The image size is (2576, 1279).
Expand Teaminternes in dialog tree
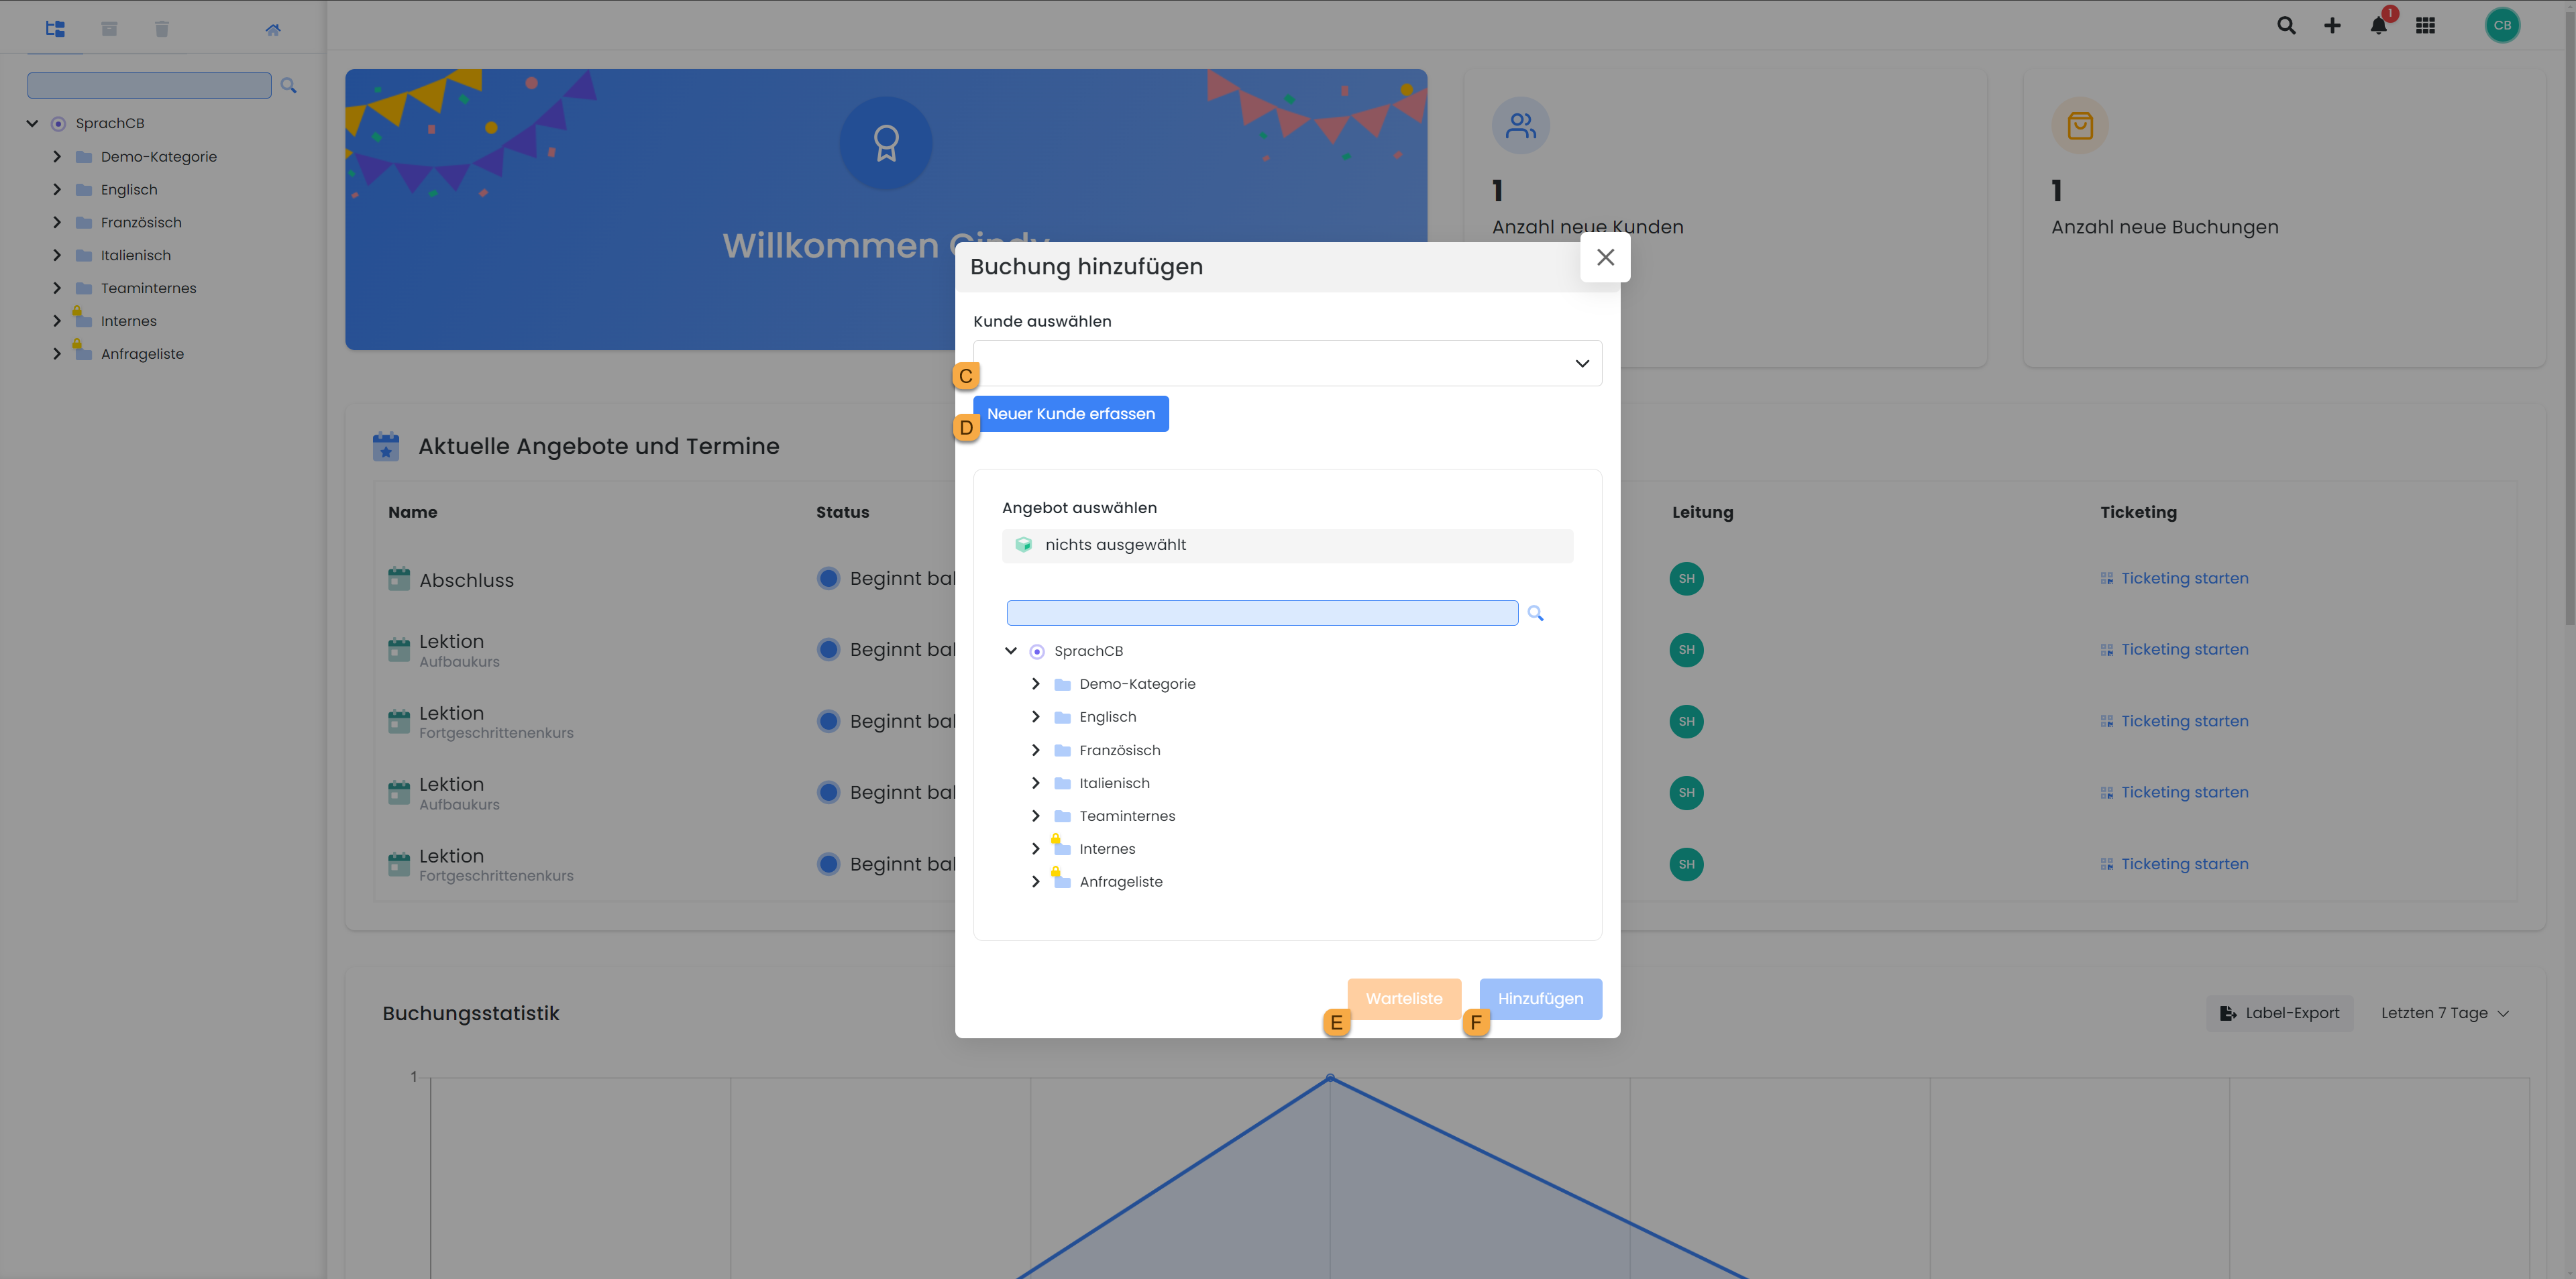point(1036,816)
